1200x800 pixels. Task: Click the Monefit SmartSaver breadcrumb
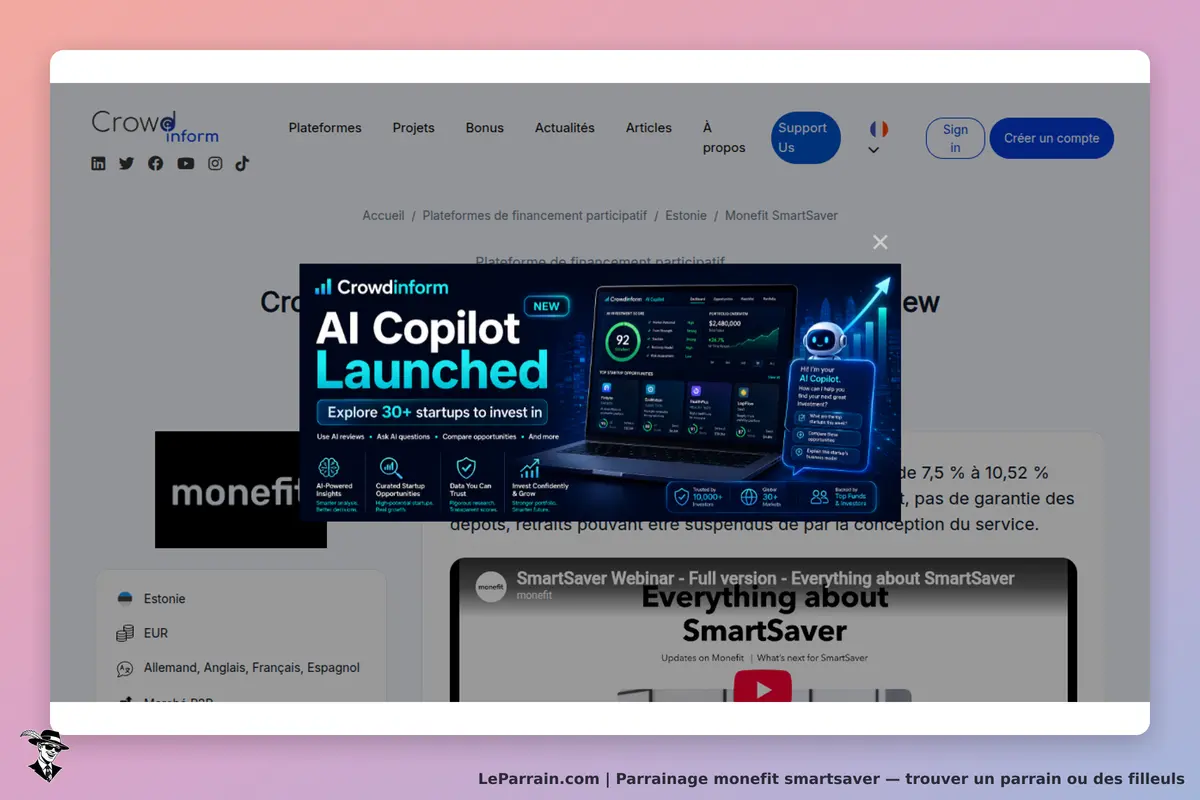pos(781,215)
